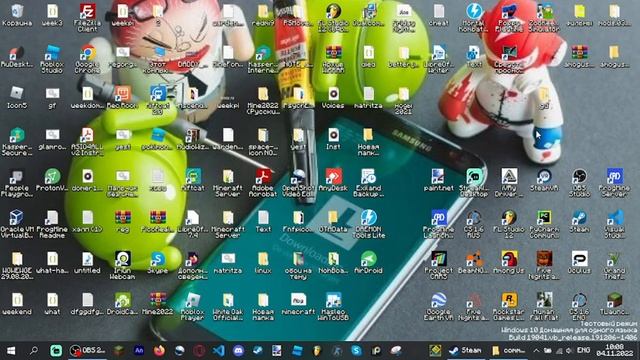
Task: Open the Adobe Acrobat desktop icon
Action: tap(263, 183)
